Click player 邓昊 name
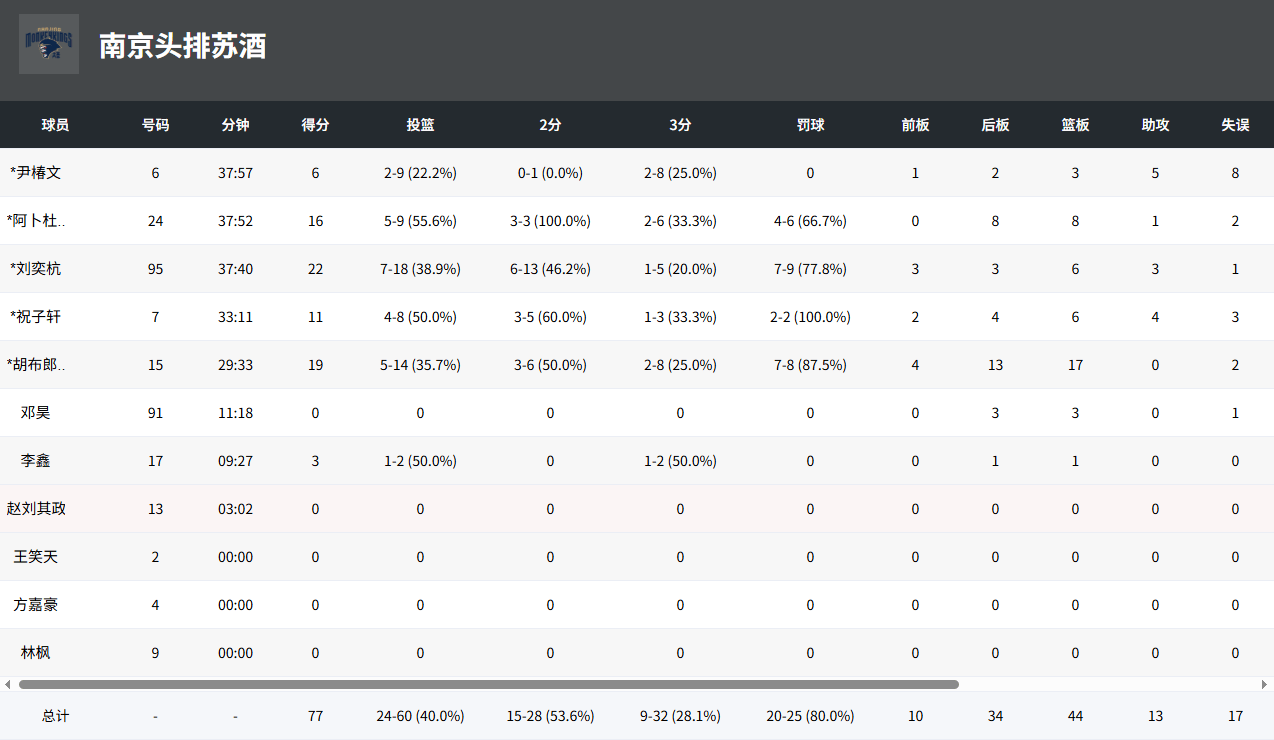Image resolution: width=1274 pixels, height=740 pixels. coord(36,413)
